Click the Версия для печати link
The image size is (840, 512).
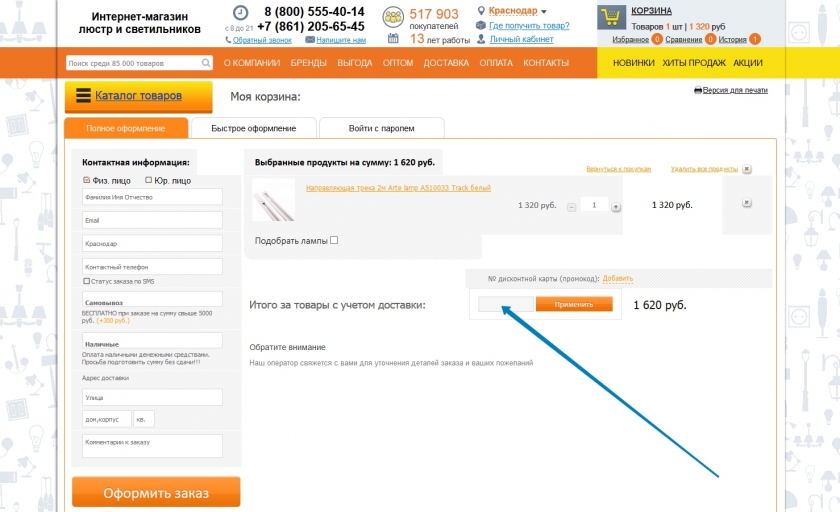point(735,90)
